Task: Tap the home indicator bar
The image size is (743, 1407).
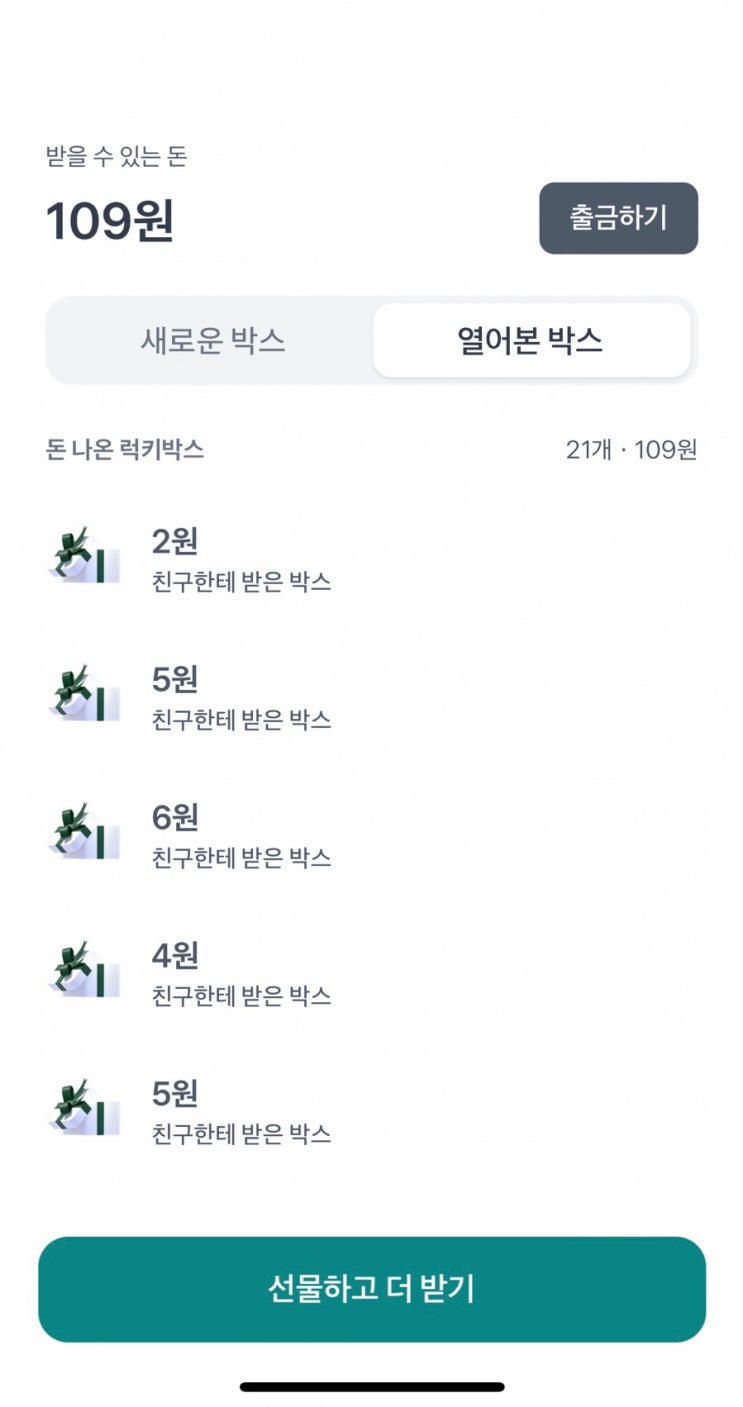Action: coord(372,1387)
